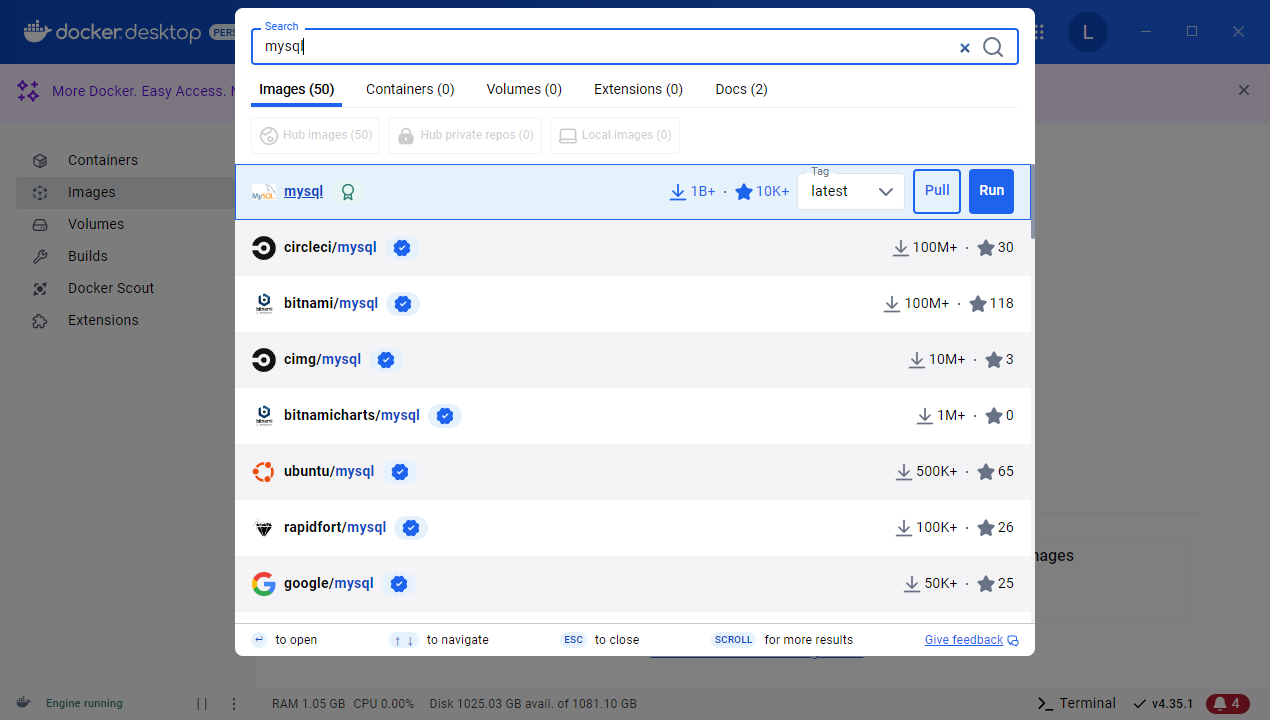Click the Builds wrench icon in sidebar

click(40, 256)
